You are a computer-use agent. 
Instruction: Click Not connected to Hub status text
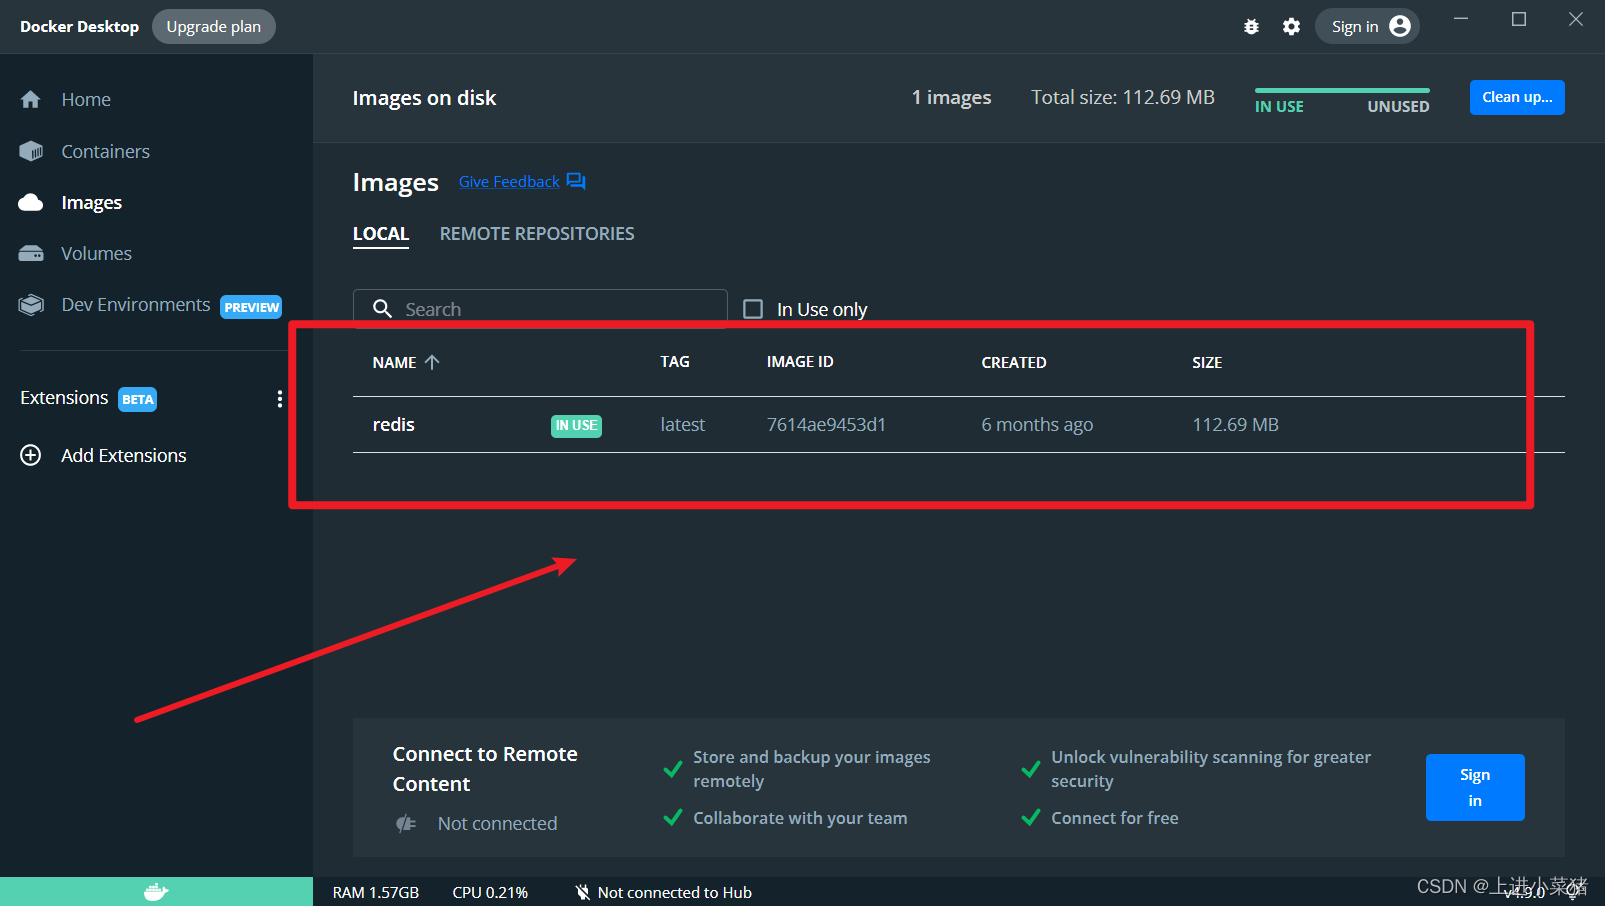(x=675, y=892)
